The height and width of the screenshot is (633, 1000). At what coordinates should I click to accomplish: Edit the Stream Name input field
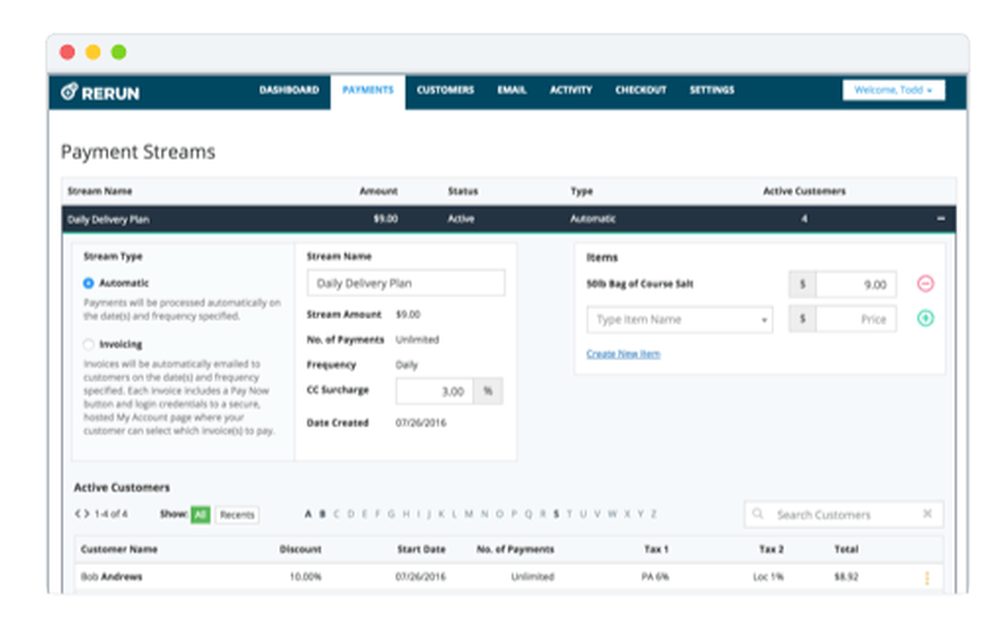406,283
